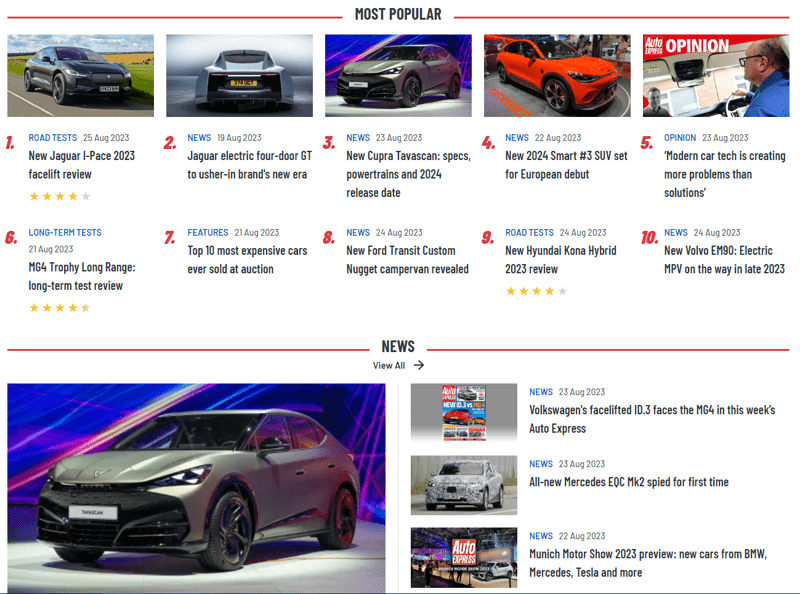Select Road Tests category above Jaguar I-Pace review
This screenshot has width=800, height=594.
pyautogui.click(x=53, y=137)
